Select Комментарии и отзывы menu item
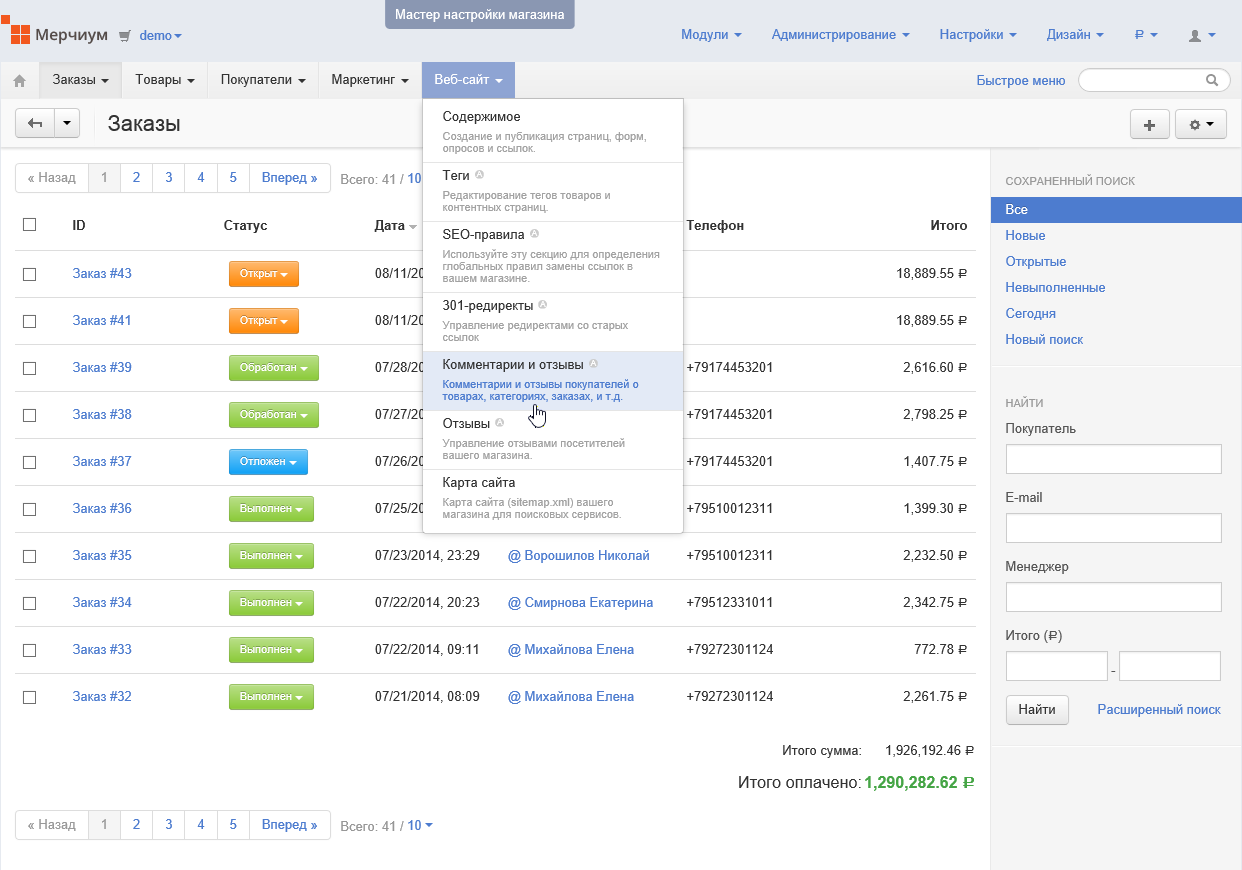This screenshot has height=870, width=1242. [x=553, y=381]
